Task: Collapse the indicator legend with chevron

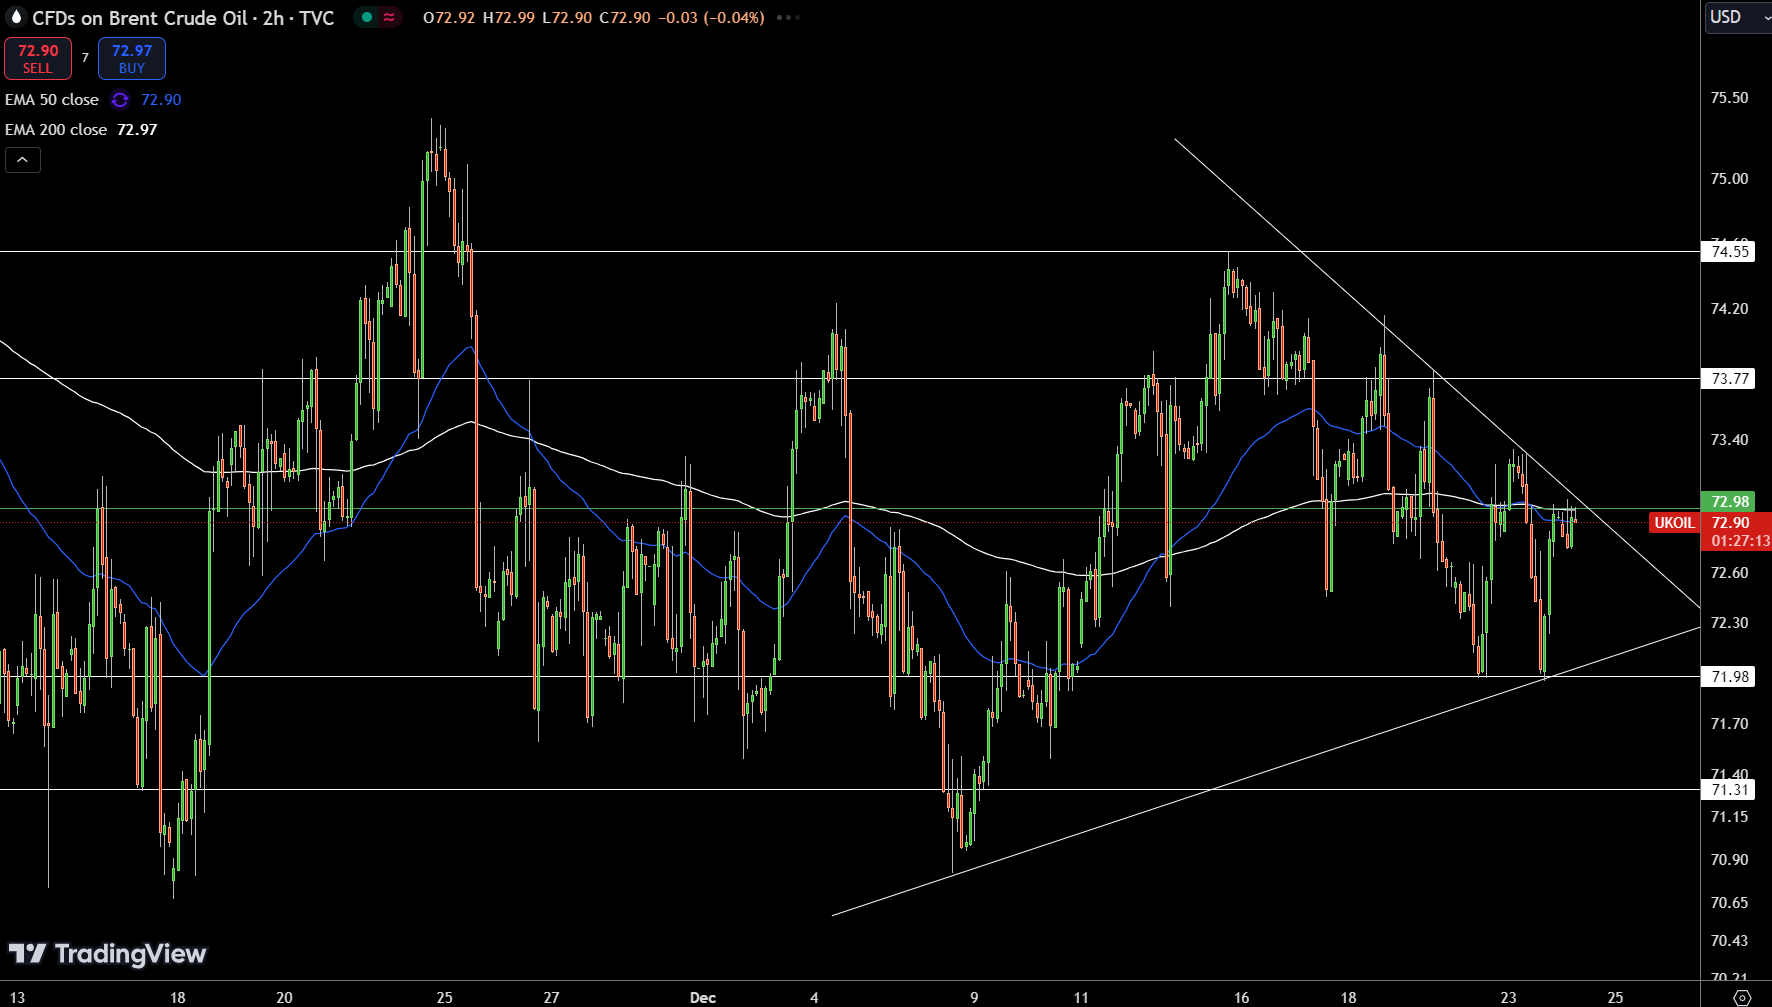Action: (x=23, y=160)
